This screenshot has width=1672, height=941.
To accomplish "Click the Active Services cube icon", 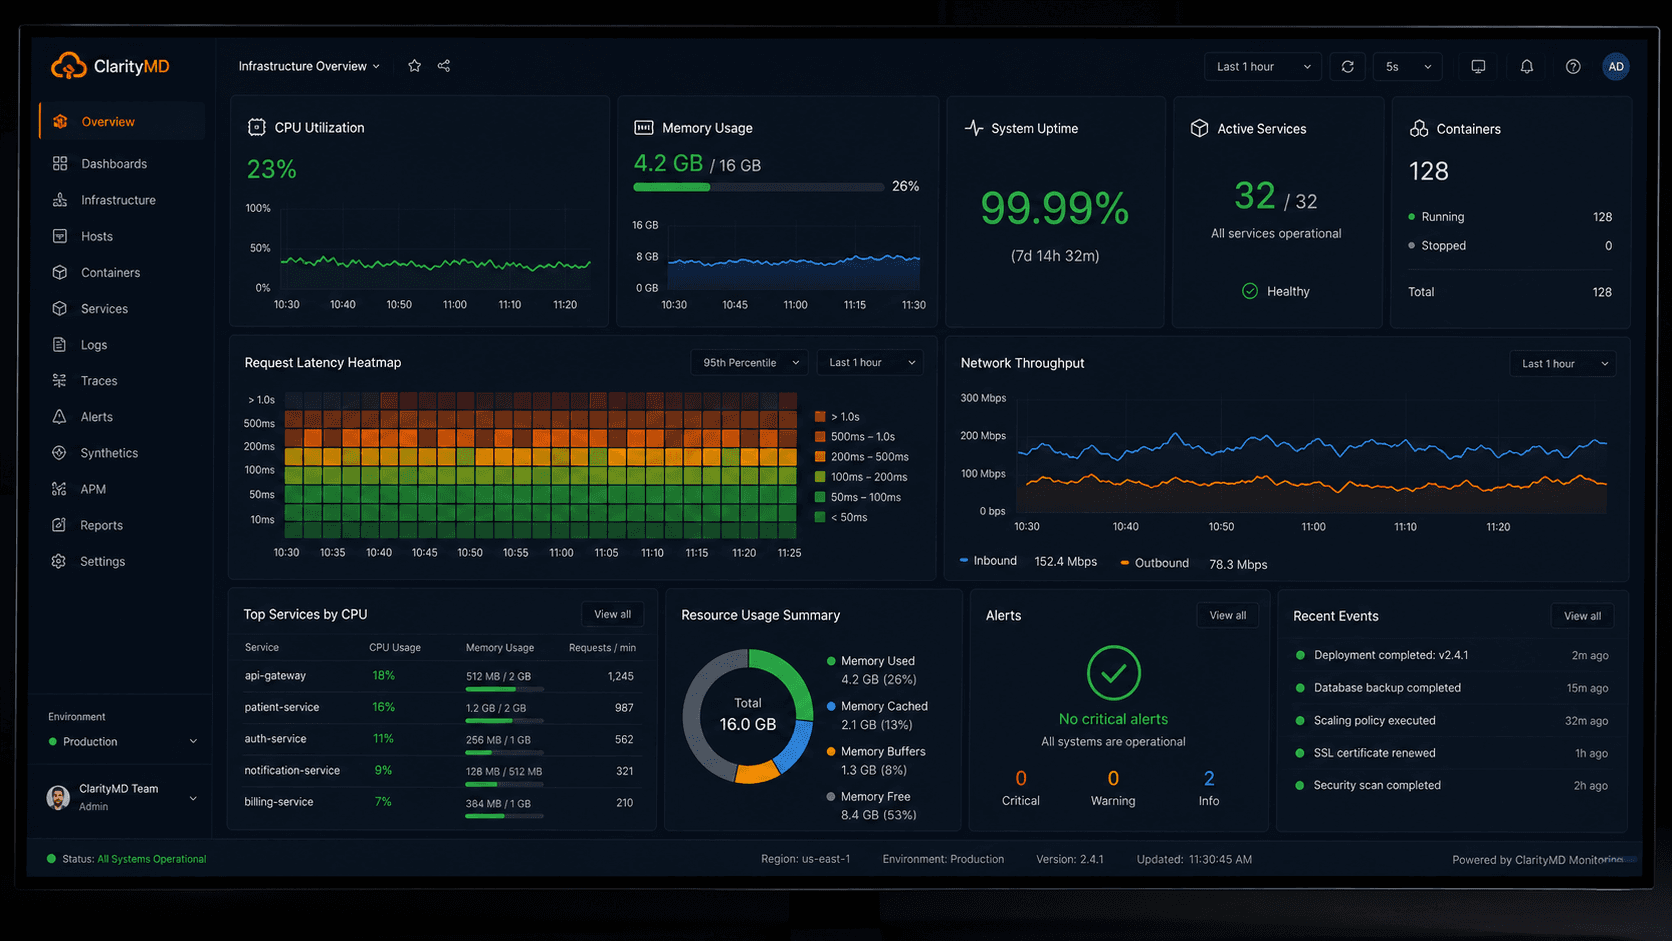I will point(1200,128).
